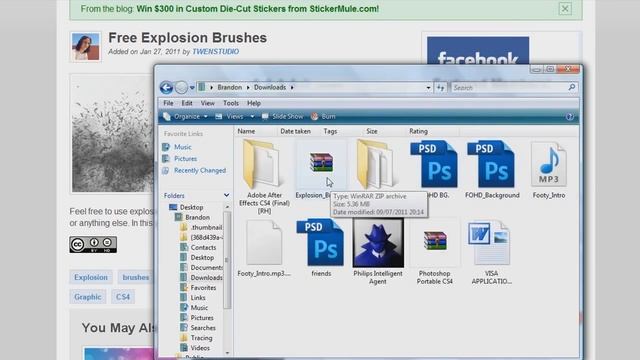The width and height of the screenshot is (640, 360).
Task: Go back with the Explorer back arrow
Action: 166,87
